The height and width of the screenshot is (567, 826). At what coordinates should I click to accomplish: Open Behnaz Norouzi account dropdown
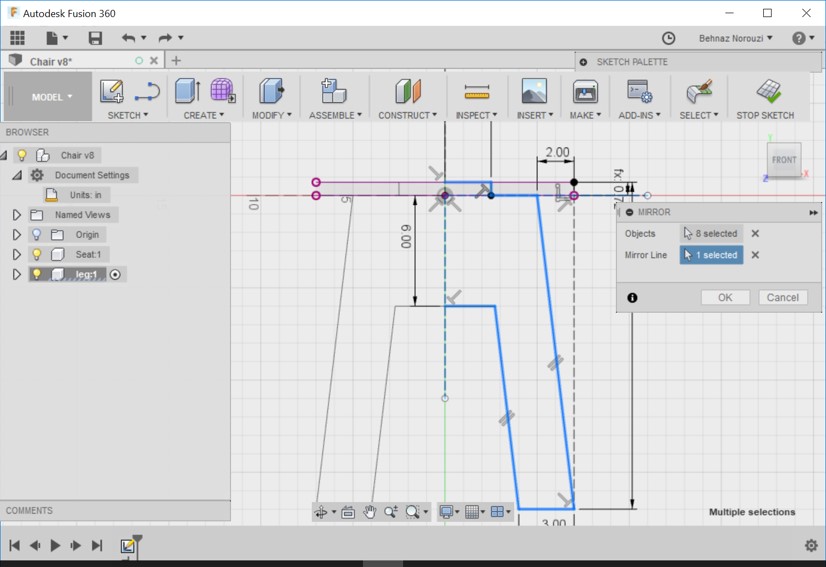(735, 38)
